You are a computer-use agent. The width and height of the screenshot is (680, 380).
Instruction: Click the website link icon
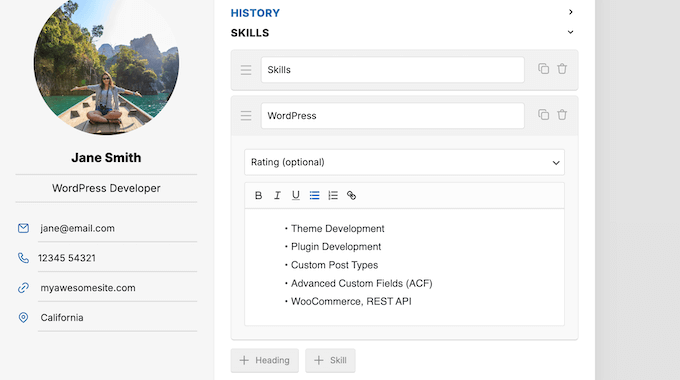point(23,288)
